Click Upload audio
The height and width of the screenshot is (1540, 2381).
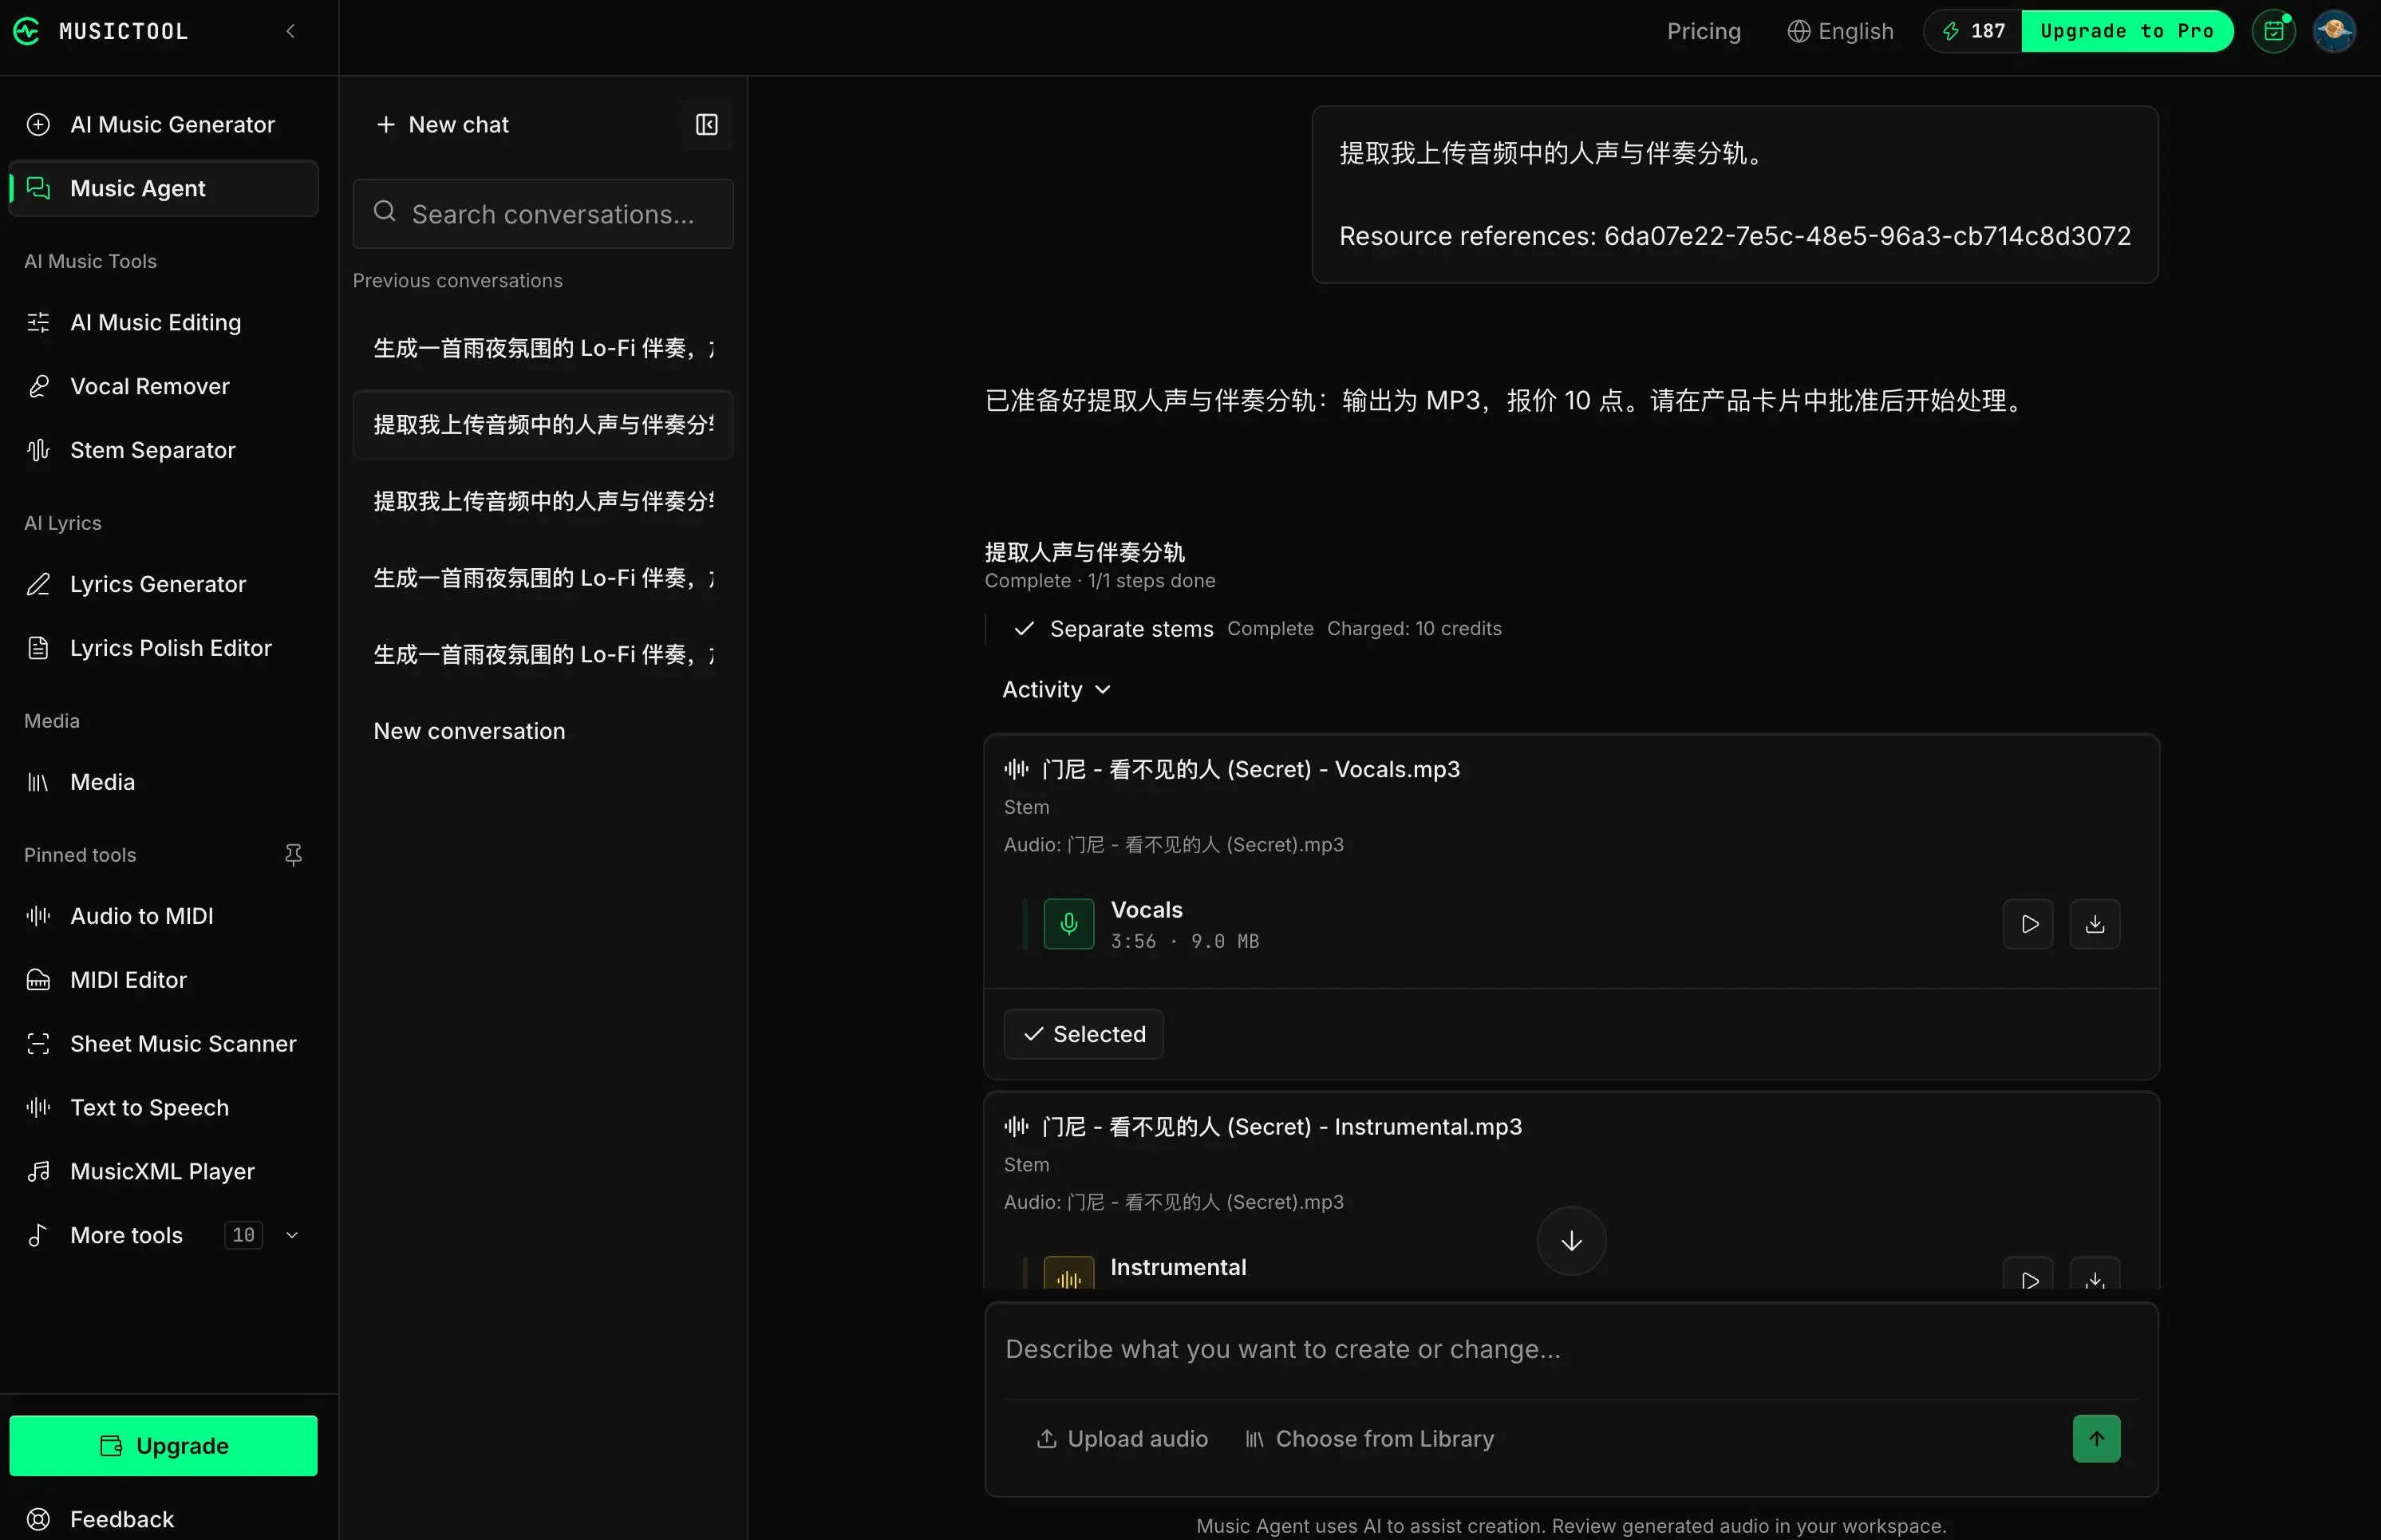pyautogui.click(x=1122, y=1439)
